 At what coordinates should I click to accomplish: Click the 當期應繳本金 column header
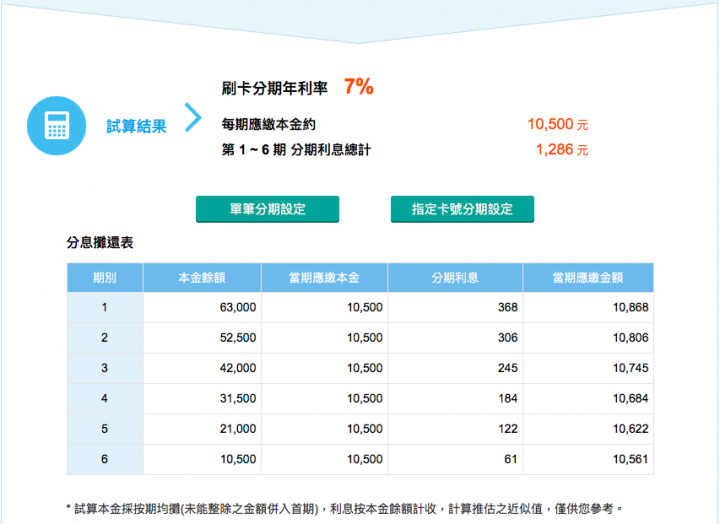[324, 277]
